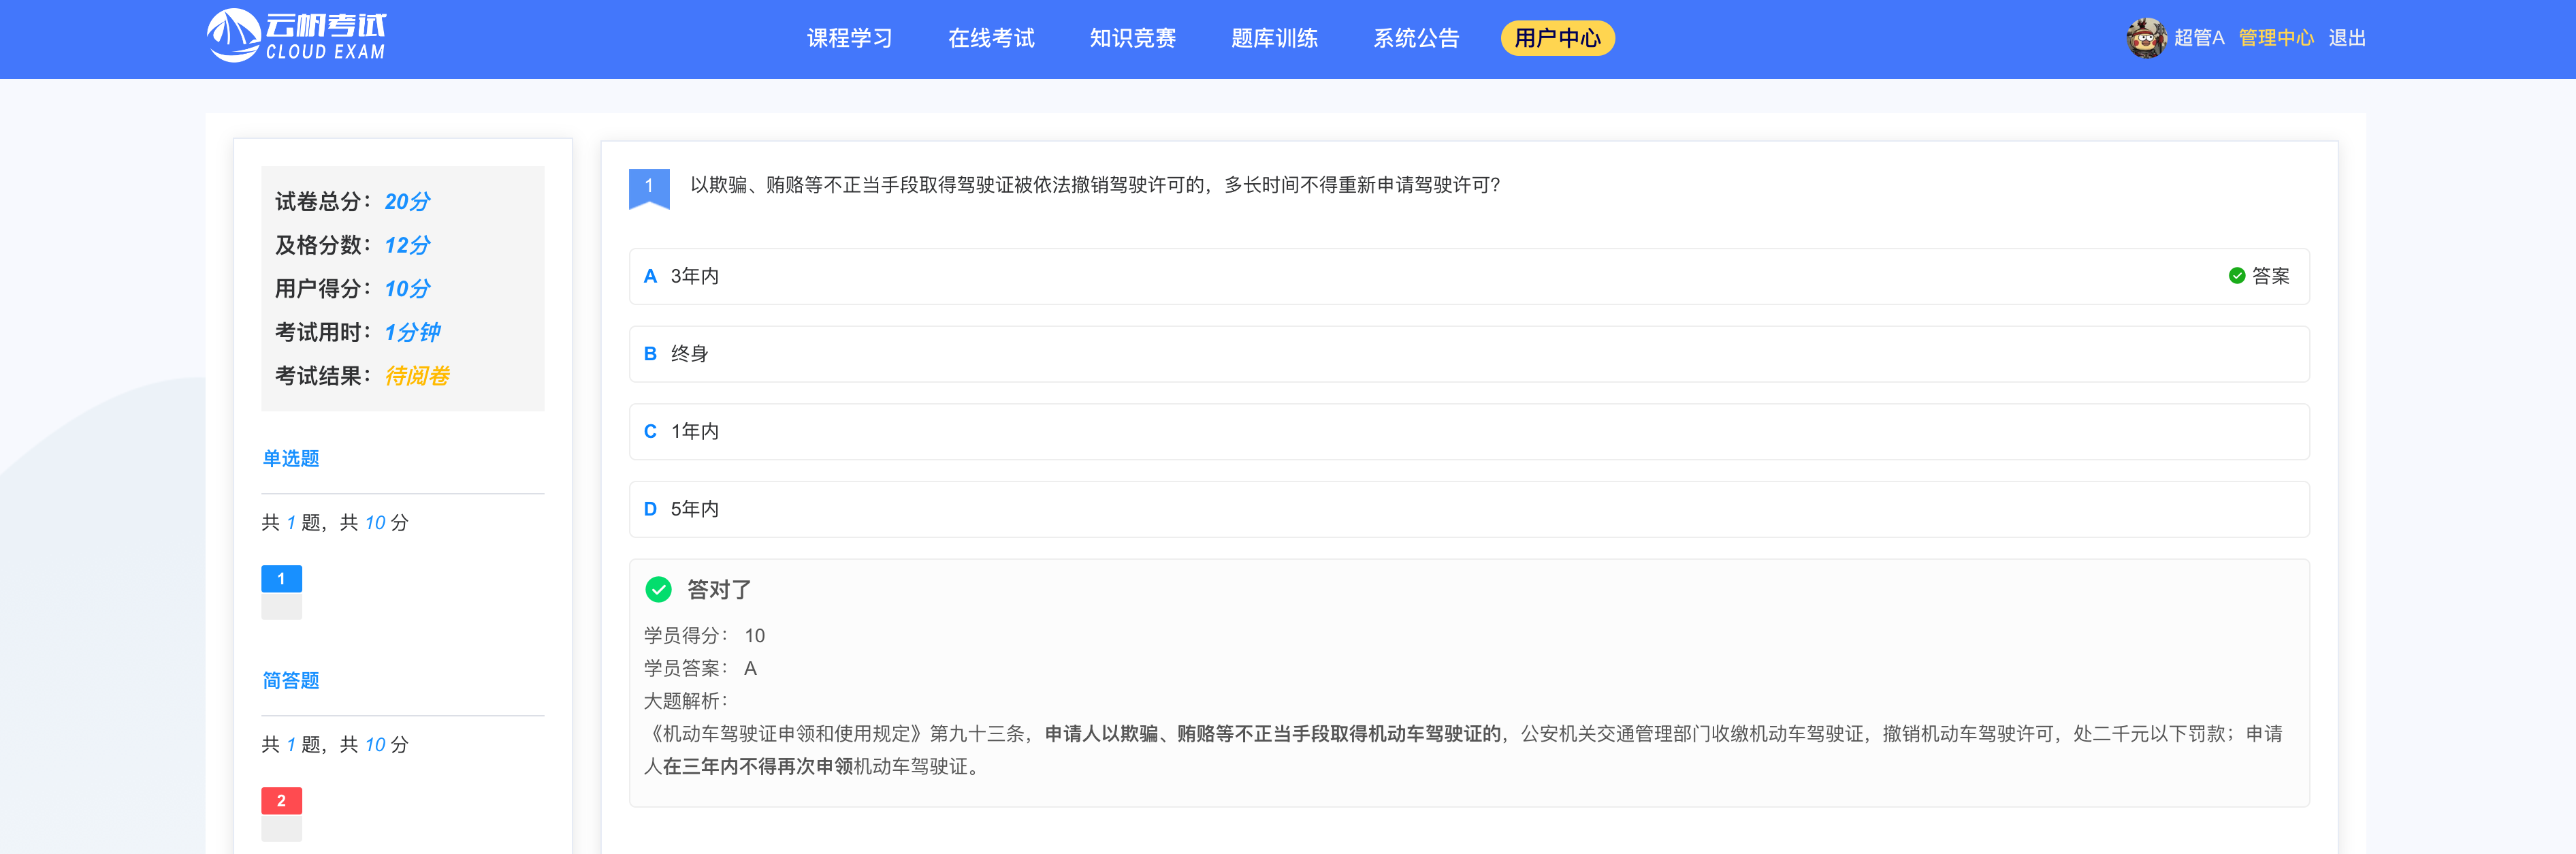Click the explanation text citing 第九十三条
This screenshot has width=2576, height=854.
pos(1463,750)
